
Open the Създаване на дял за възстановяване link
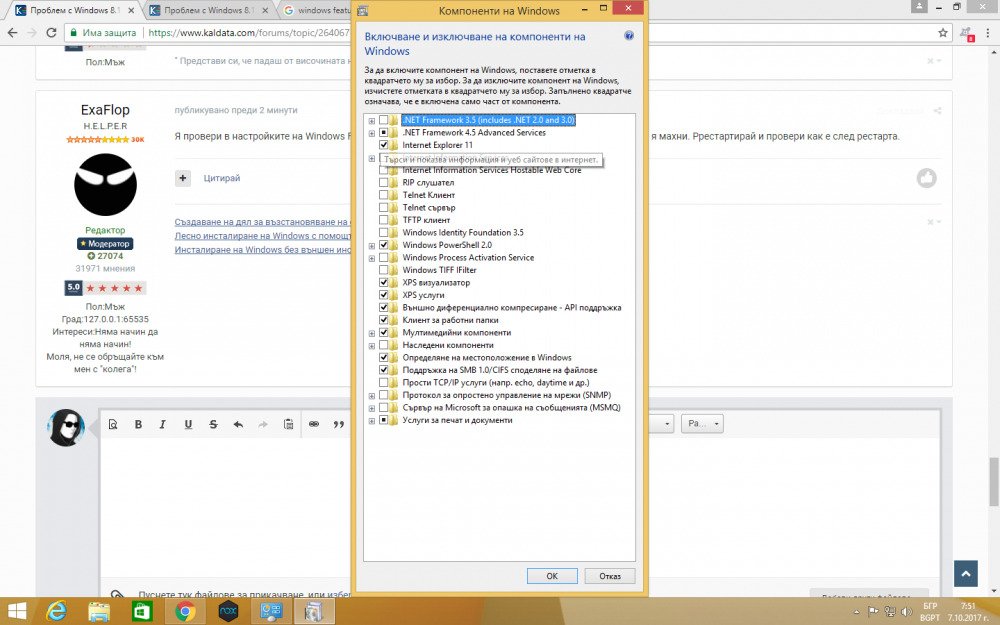[262, 222]
